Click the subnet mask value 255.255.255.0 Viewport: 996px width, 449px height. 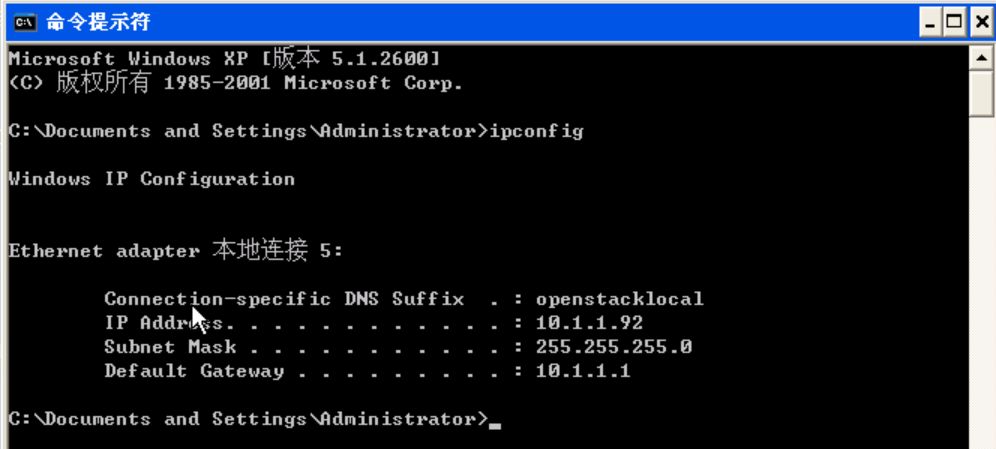coord(613,347)
